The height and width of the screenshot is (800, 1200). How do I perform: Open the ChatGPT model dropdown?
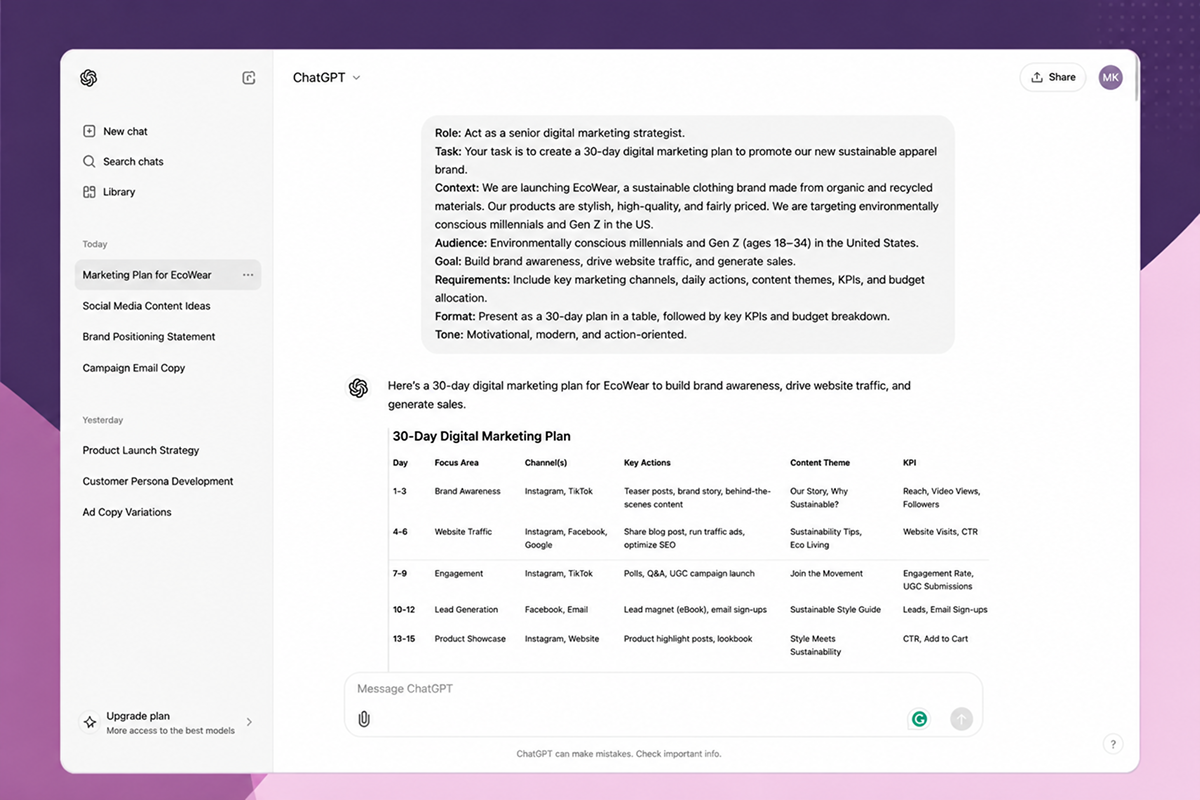[326, 77]
